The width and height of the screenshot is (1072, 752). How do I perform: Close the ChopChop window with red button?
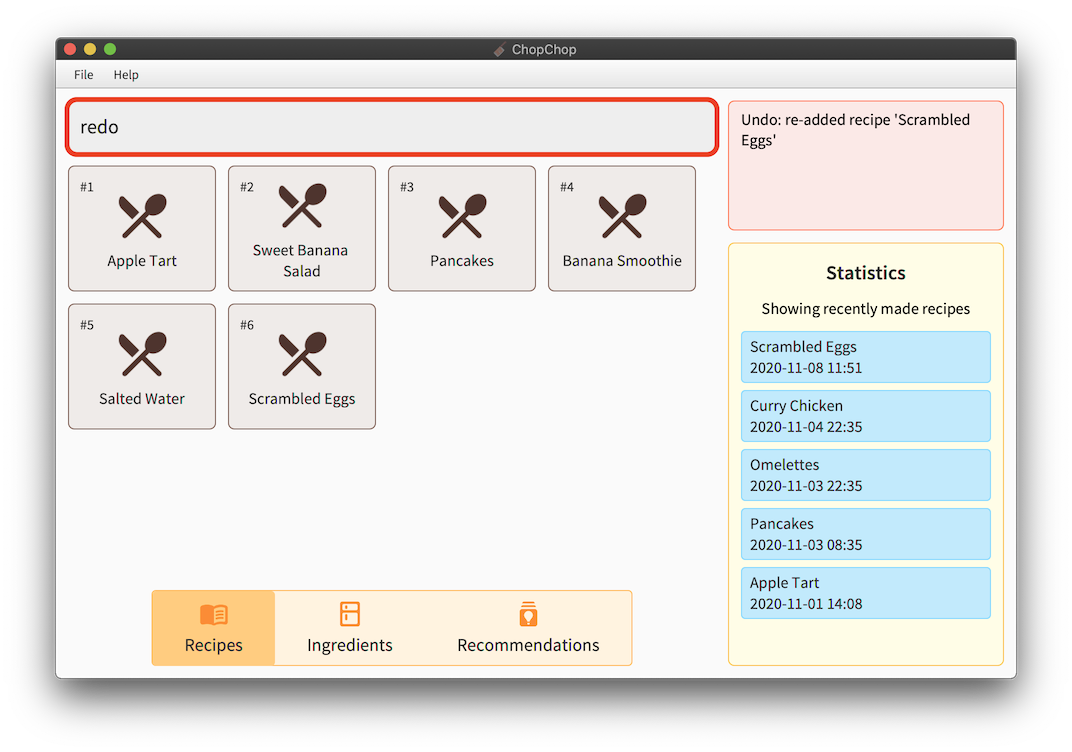(70, 49)
